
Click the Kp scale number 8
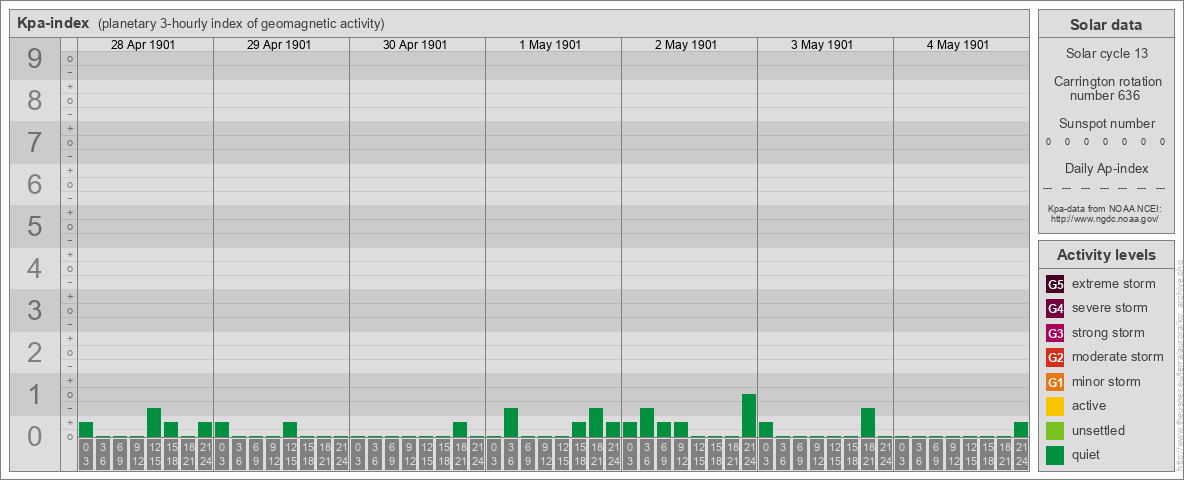tap(35, 100)
